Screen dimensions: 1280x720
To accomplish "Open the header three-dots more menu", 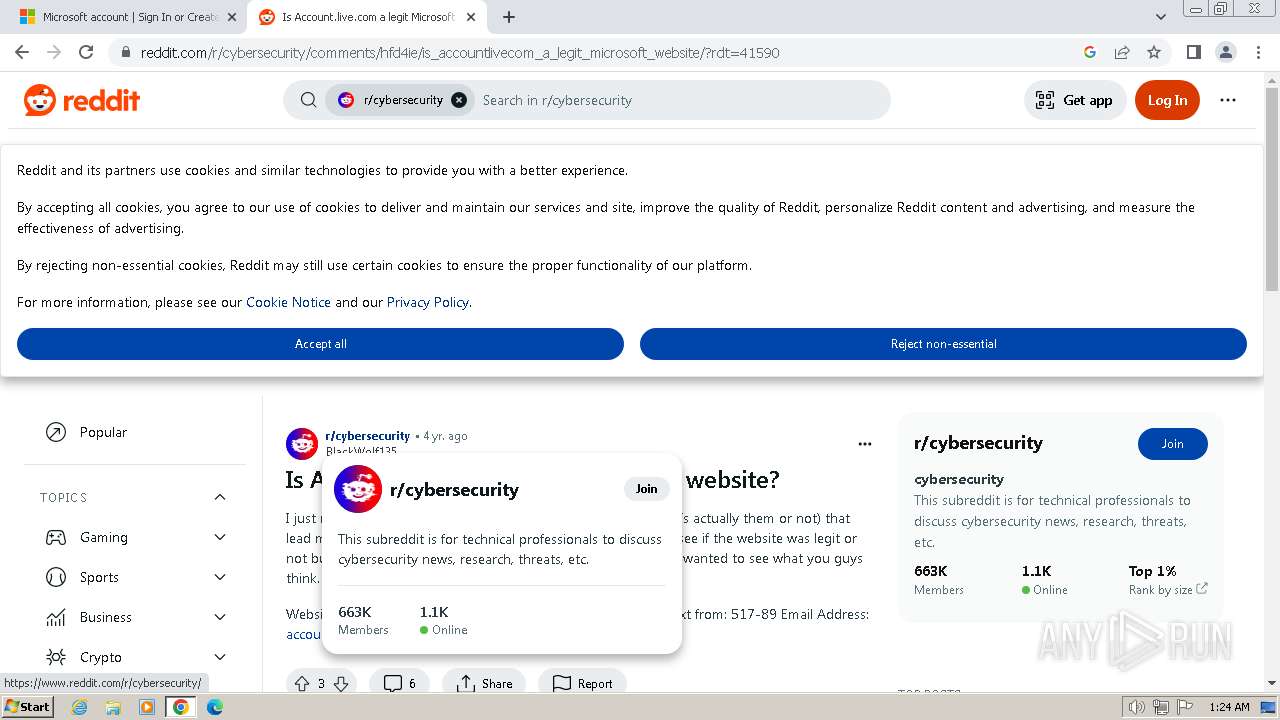I will pos(1228,100).
